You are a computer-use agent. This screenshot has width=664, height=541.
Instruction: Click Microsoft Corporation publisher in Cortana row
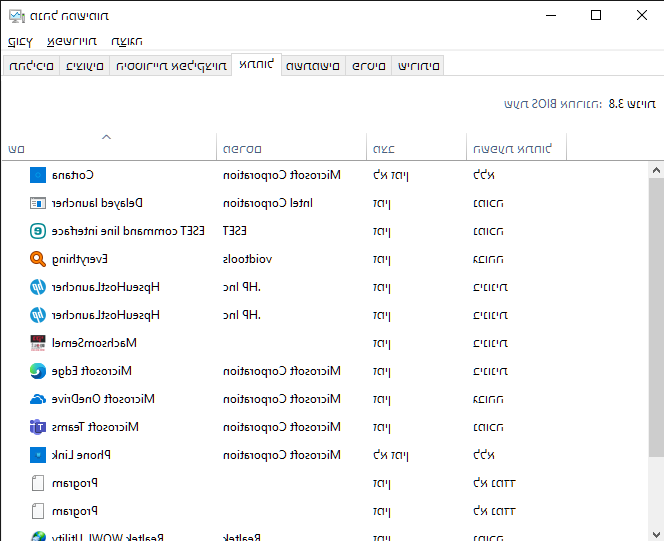coord(282,175)
